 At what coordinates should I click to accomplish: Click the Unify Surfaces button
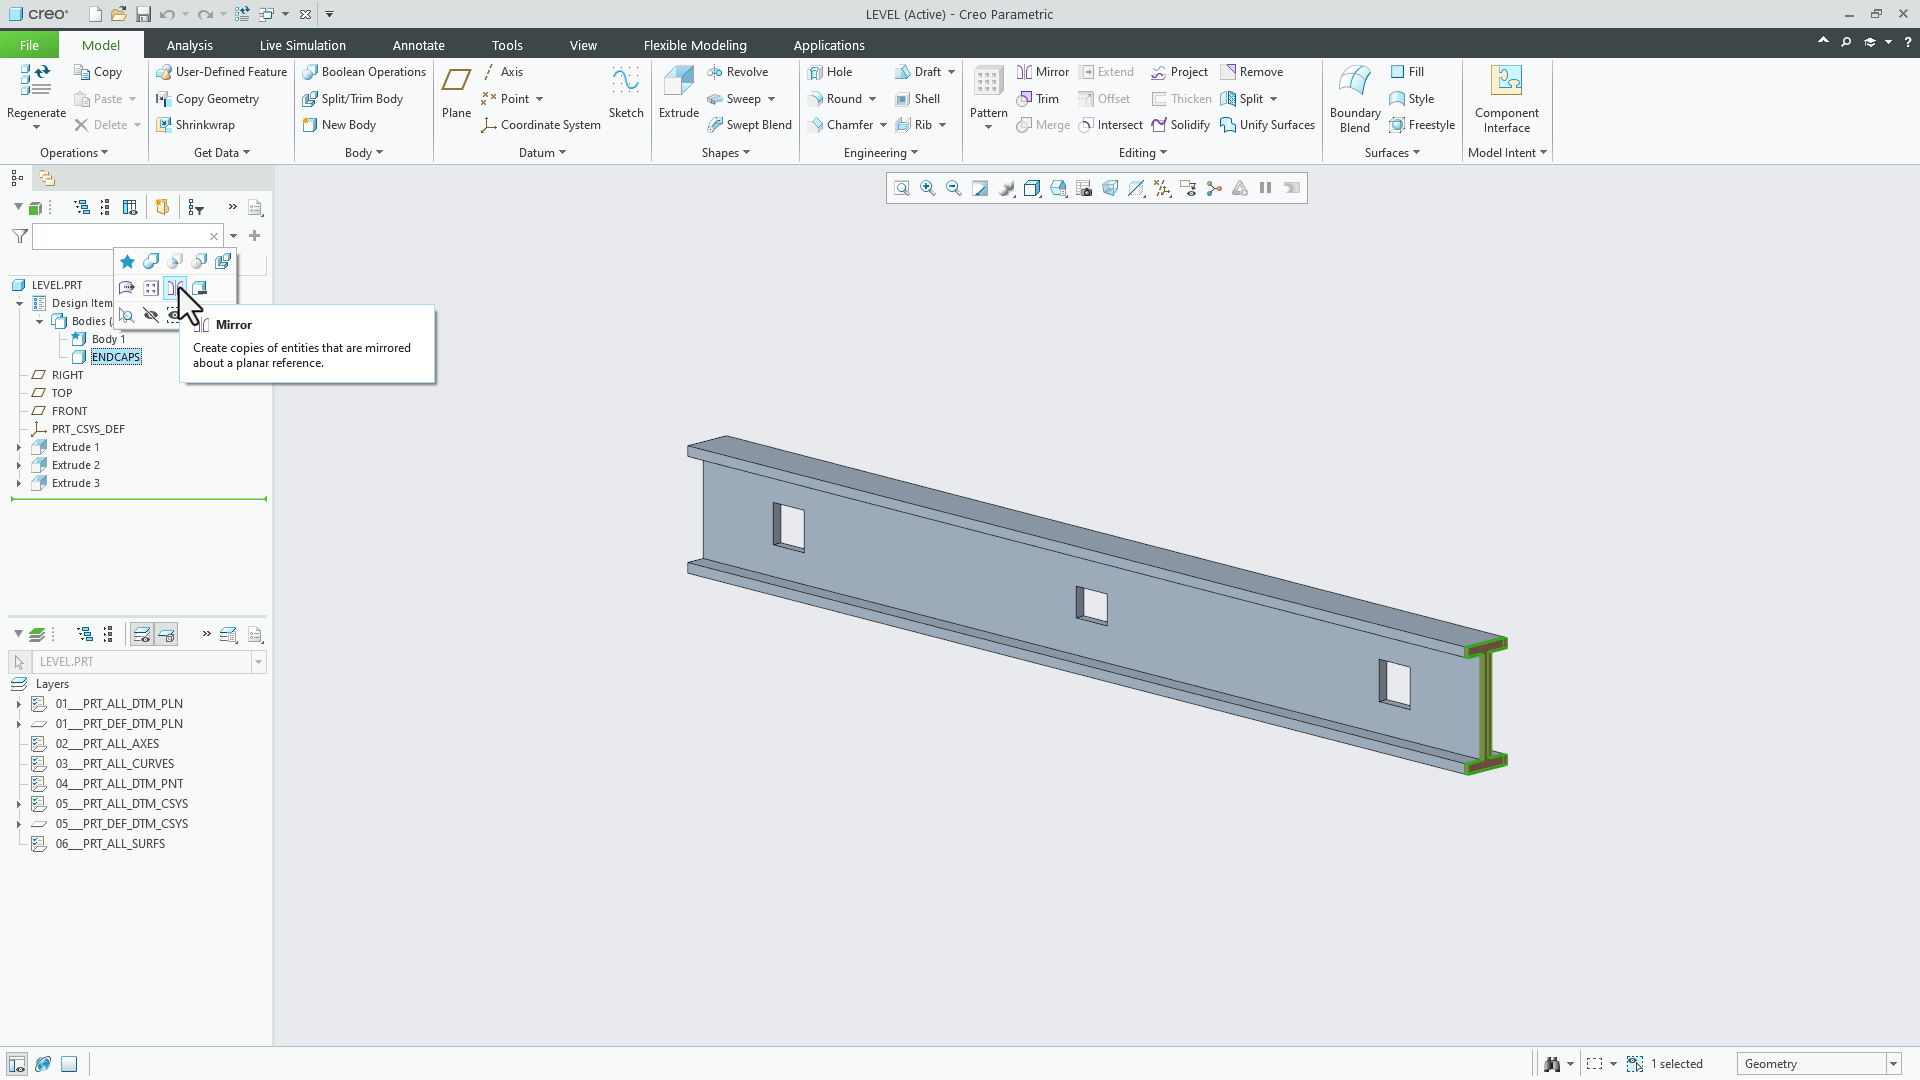pyautogui.click(x=1267, y=125)
